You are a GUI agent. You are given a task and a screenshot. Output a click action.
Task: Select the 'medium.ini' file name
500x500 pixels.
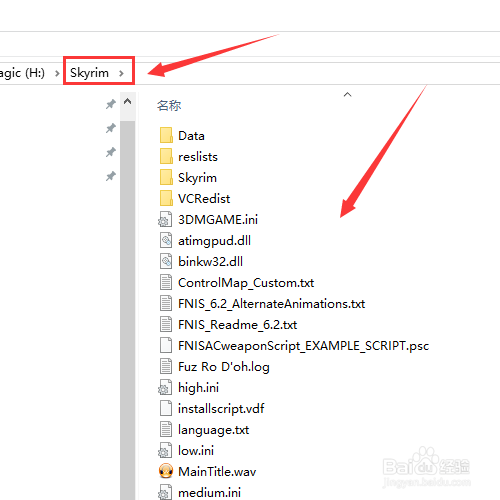210,493
